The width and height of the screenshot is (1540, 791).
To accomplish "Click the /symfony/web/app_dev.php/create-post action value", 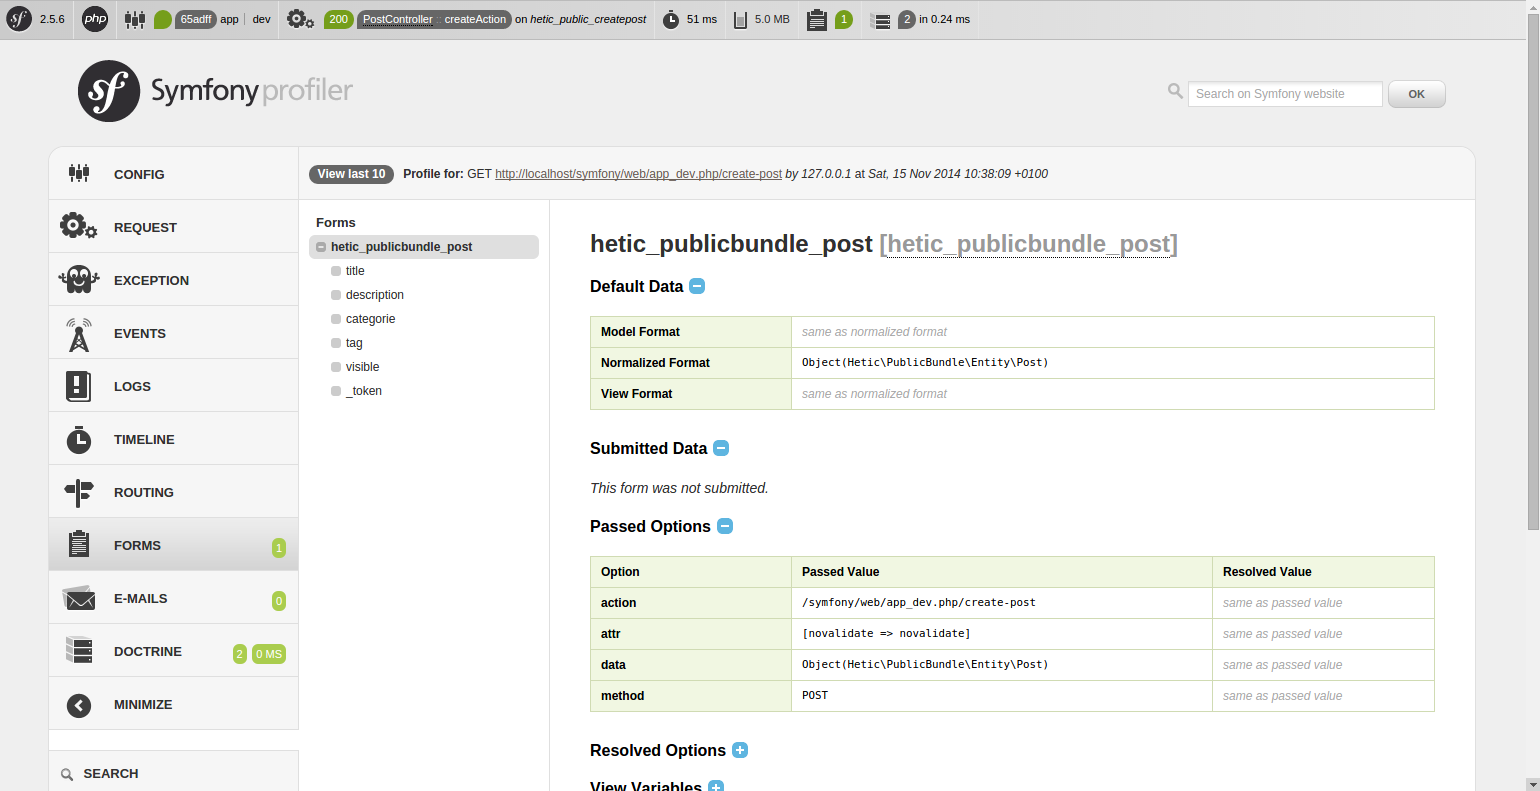I will tap(919, 603).
